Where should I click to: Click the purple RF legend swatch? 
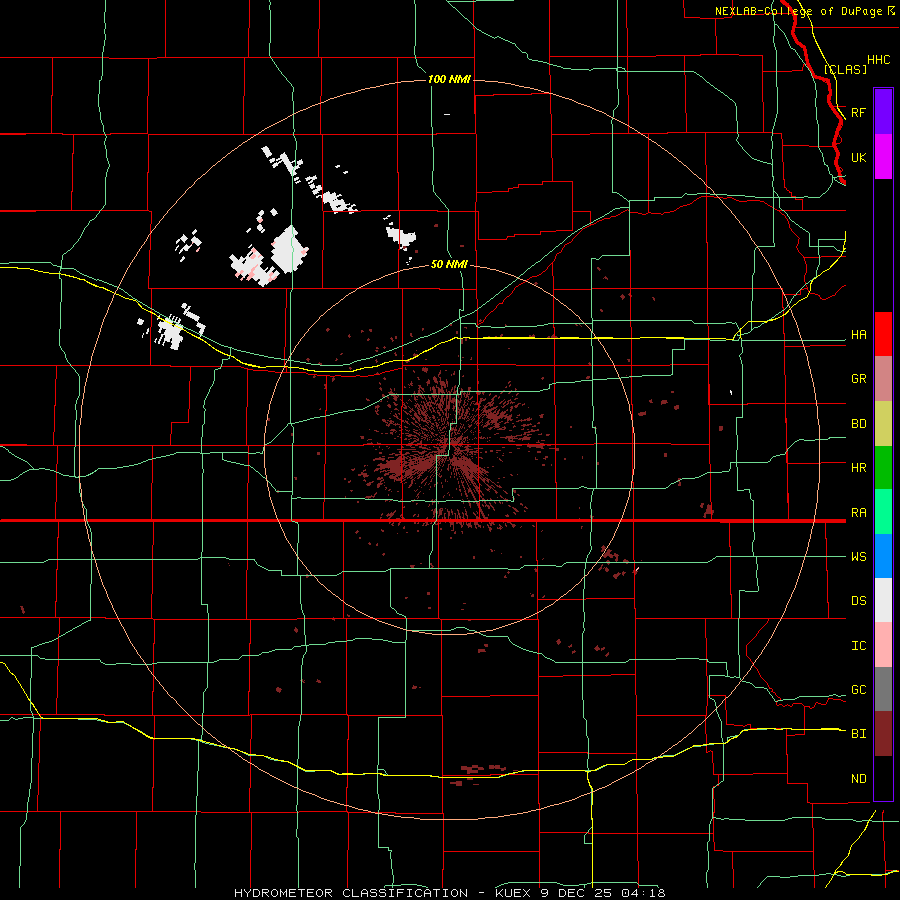[x=883, y=112]
